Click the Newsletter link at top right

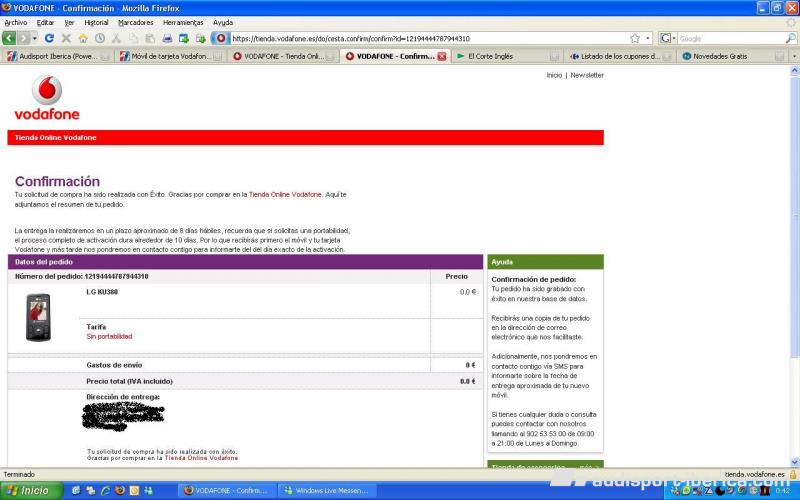click(x=587, y=75)
